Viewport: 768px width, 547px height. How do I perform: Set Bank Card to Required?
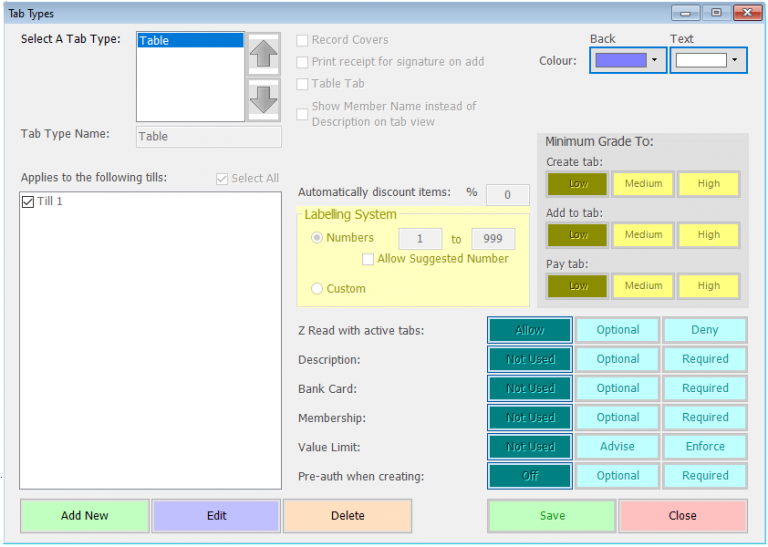tap(705, 388)
